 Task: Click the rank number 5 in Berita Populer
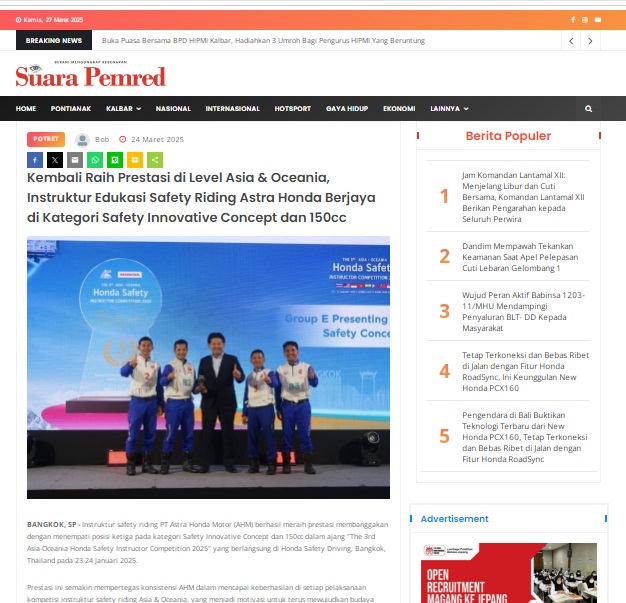click(x=444, y=436)
